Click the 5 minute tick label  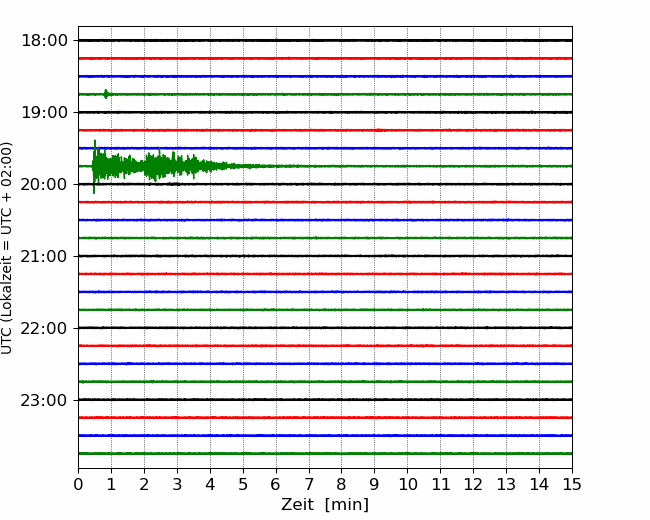tap(243, 484)
